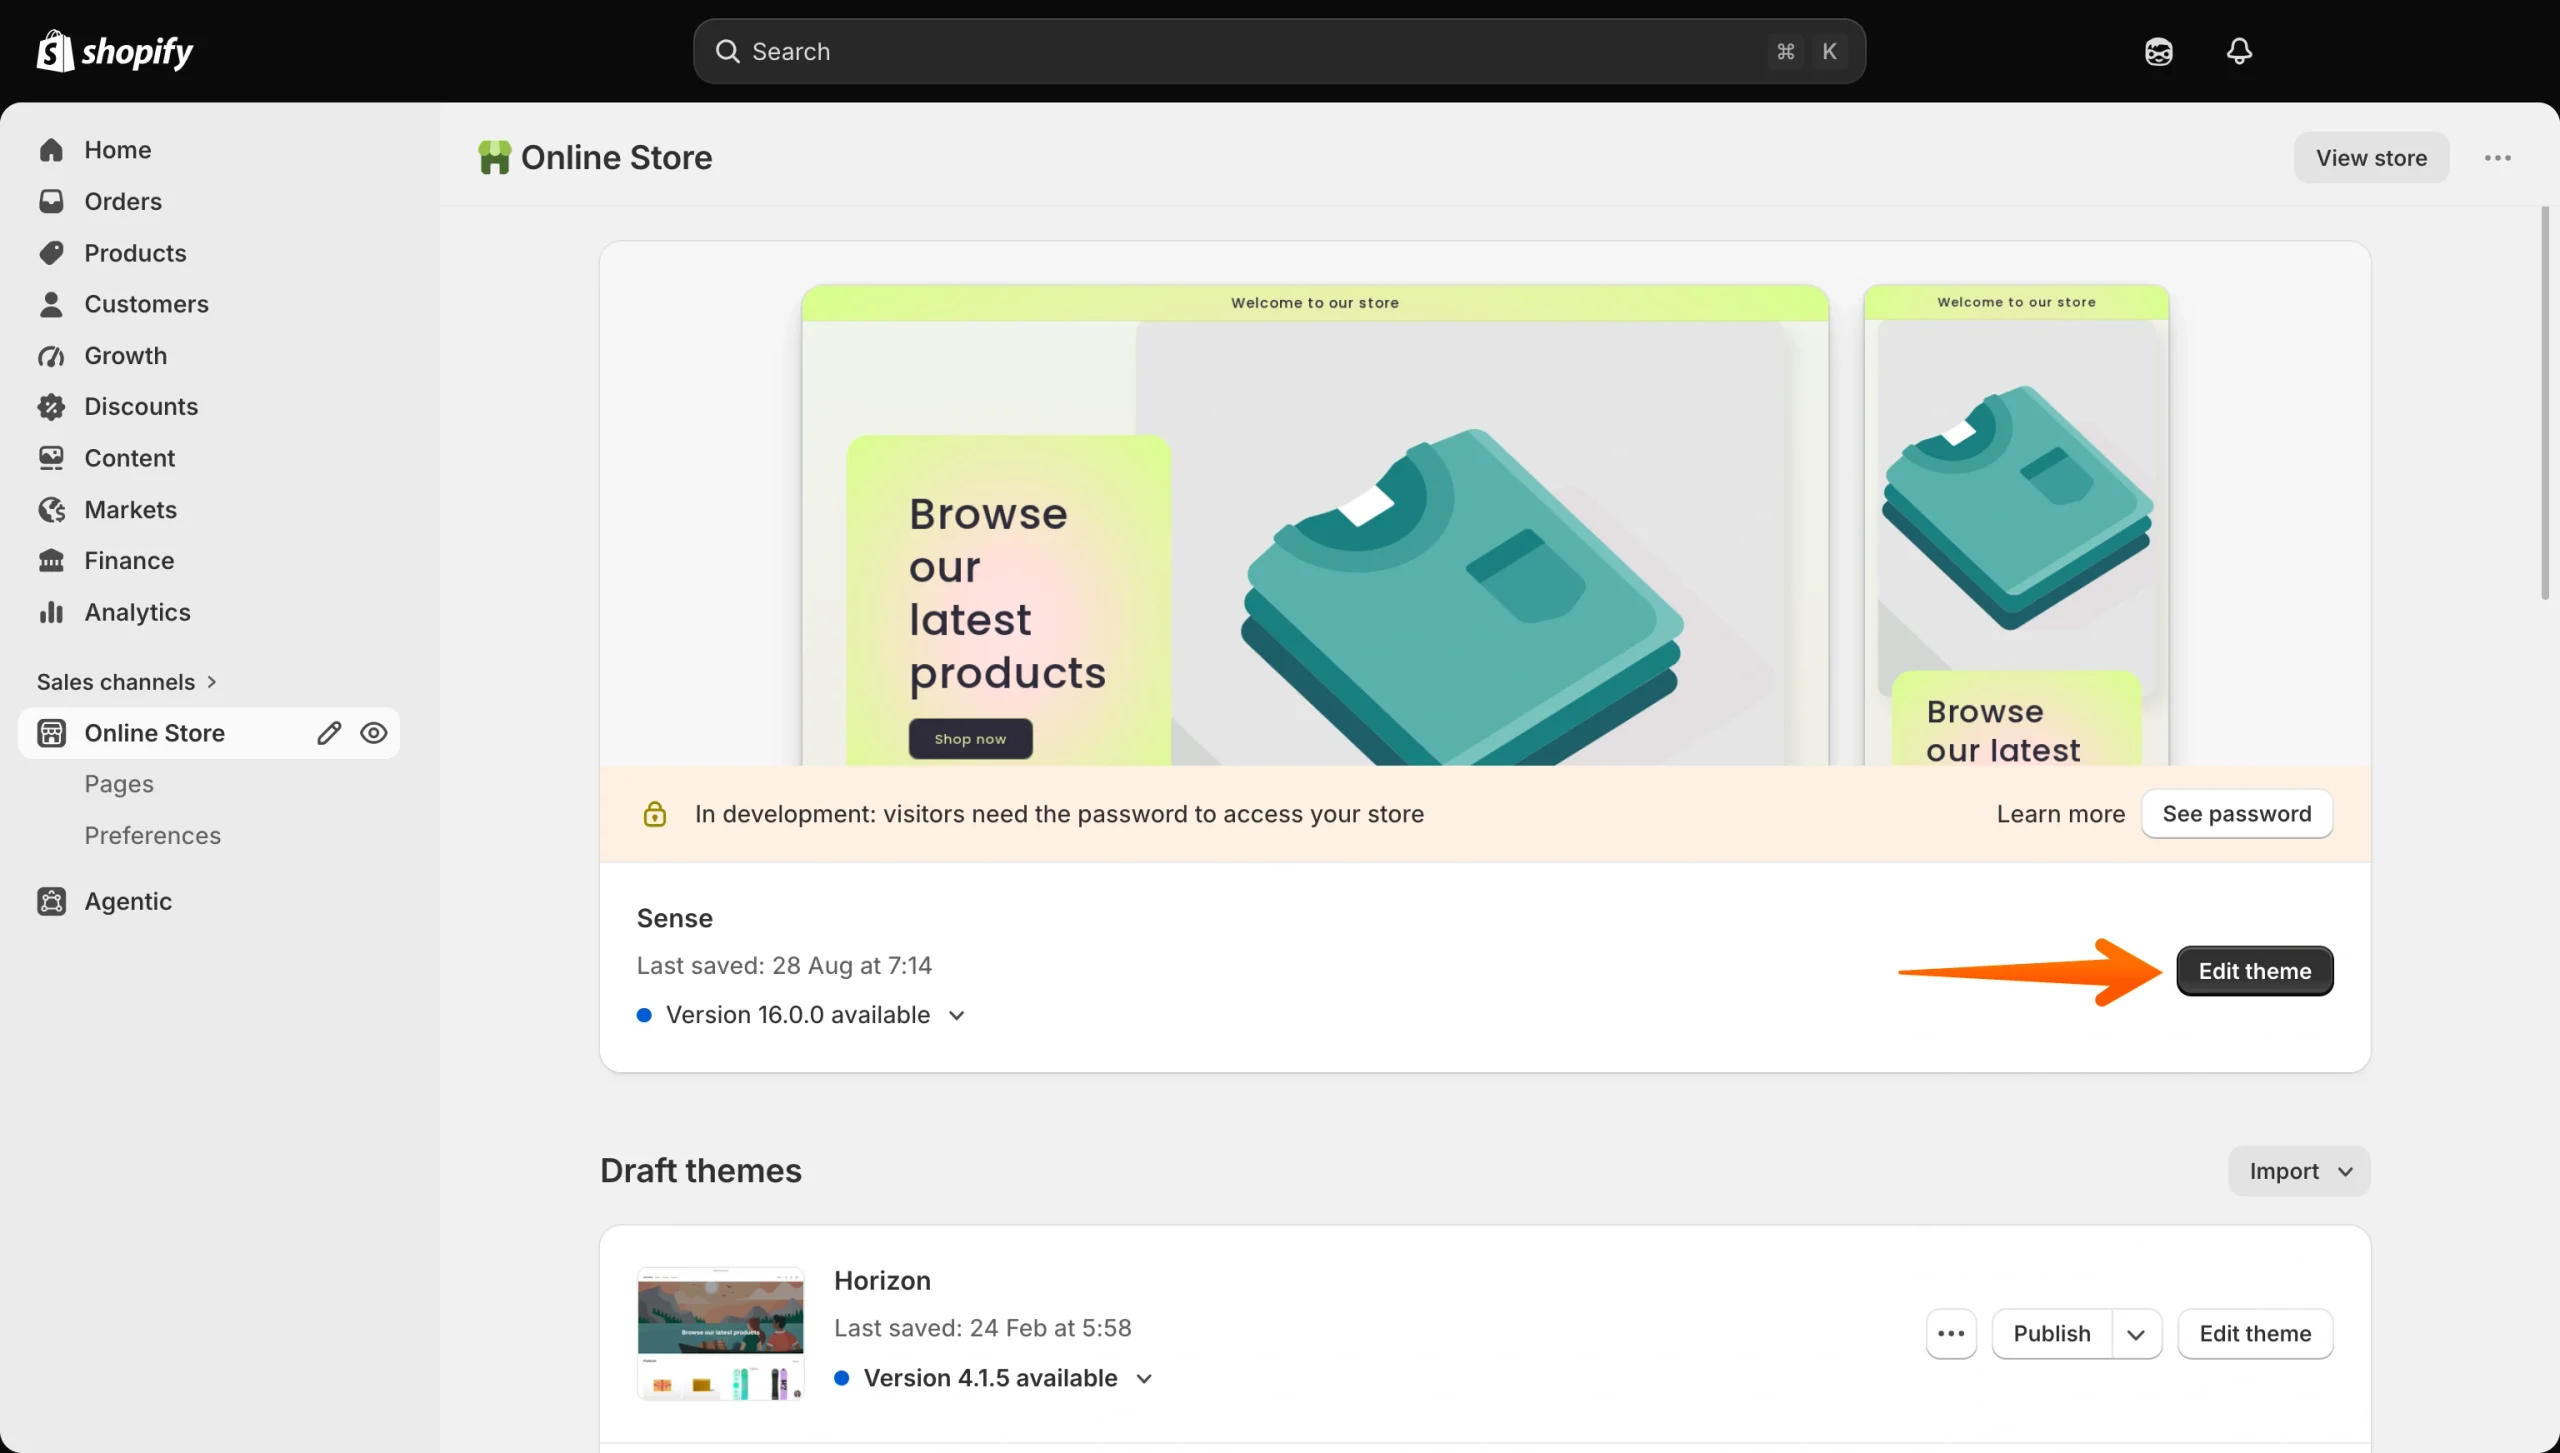
Task: Click Edit theme for Horizon draft
Action: 2255,1334
